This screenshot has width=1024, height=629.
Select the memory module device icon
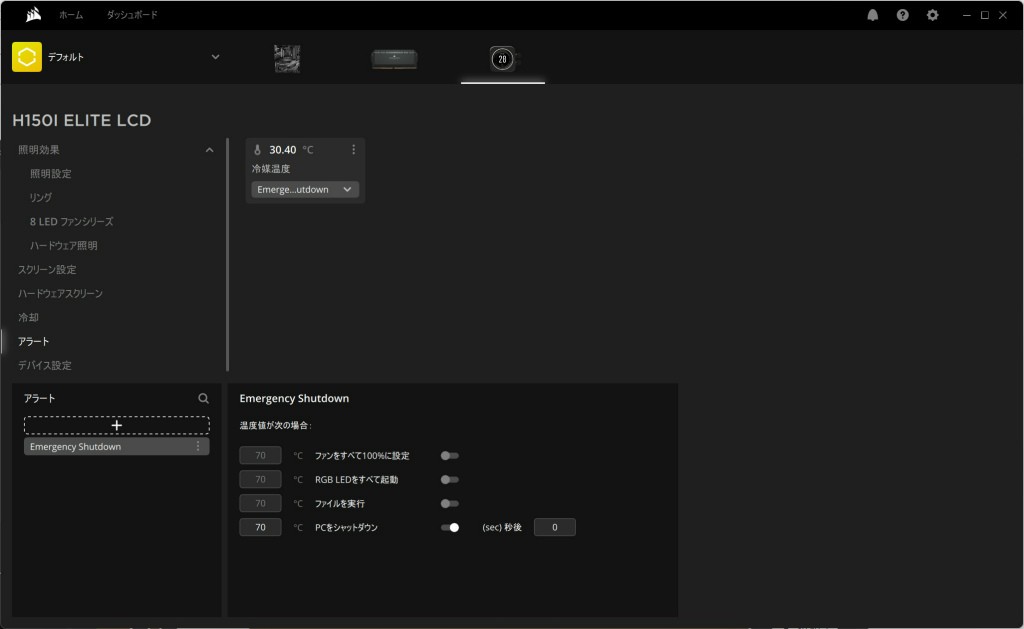coord(394,59)
